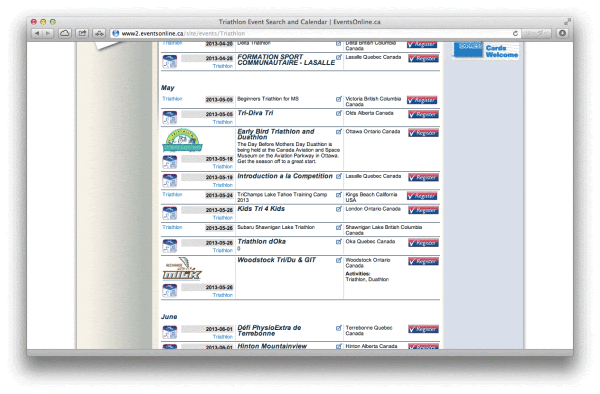
Task: Click Triathlon link in TriChamps Lake Tahoe row
Action: (x=172, y=195)
